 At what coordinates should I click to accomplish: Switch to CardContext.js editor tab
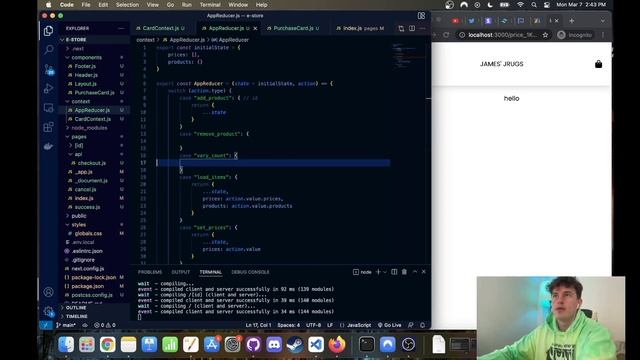point(160,28)
